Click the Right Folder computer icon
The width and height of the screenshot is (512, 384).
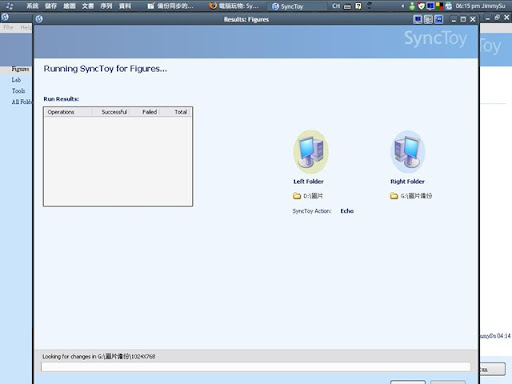408,152
